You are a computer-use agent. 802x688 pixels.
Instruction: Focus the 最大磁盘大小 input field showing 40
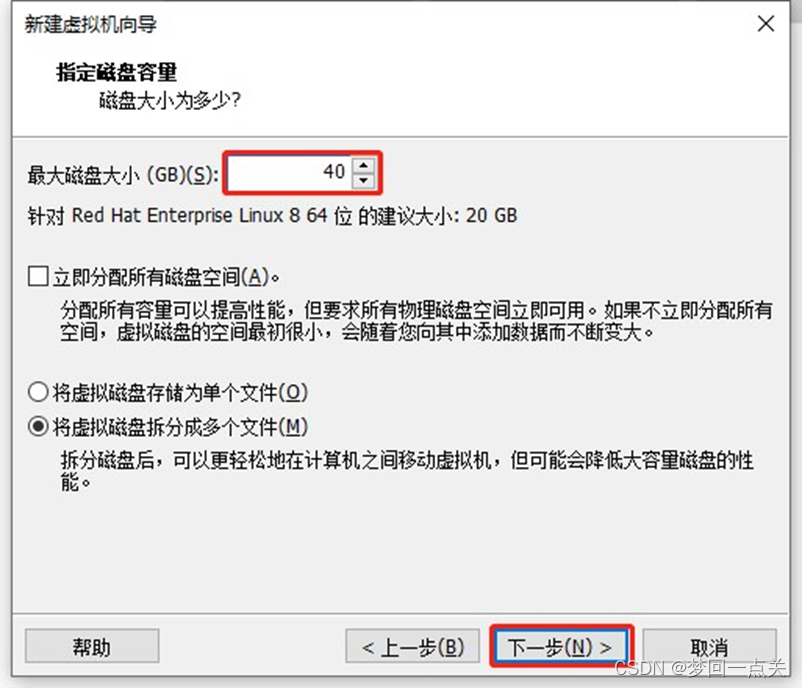coord(289,172)
